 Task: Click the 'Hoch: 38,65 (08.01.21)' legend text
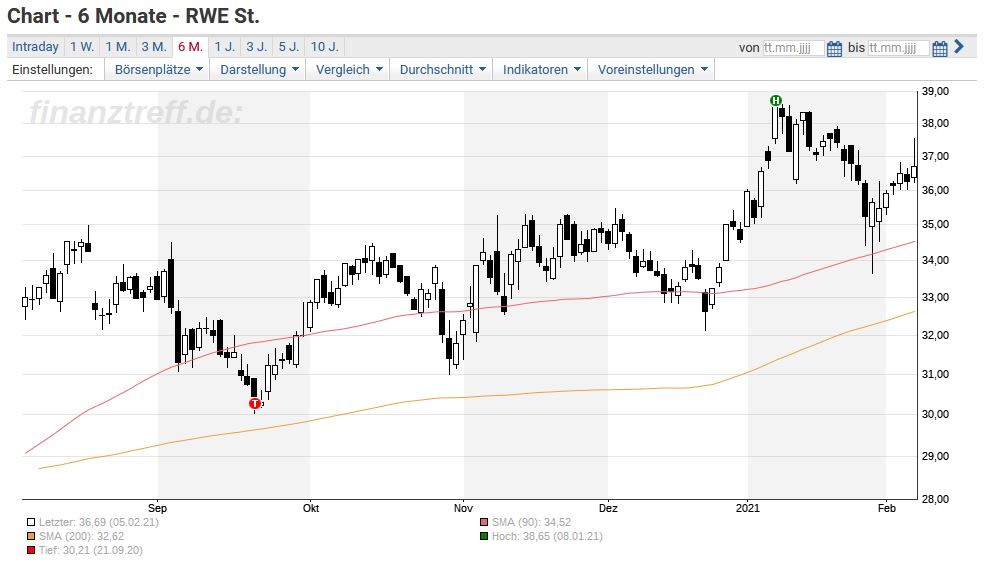(x=547, y=536)
